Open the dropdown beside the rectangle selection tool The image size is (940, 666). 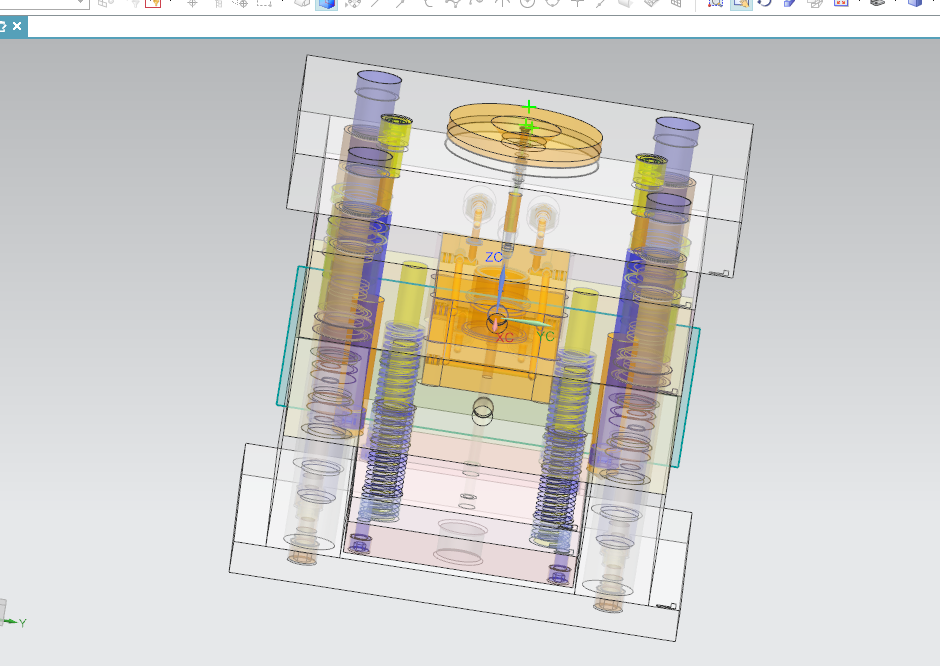click(x=282, y=2)
